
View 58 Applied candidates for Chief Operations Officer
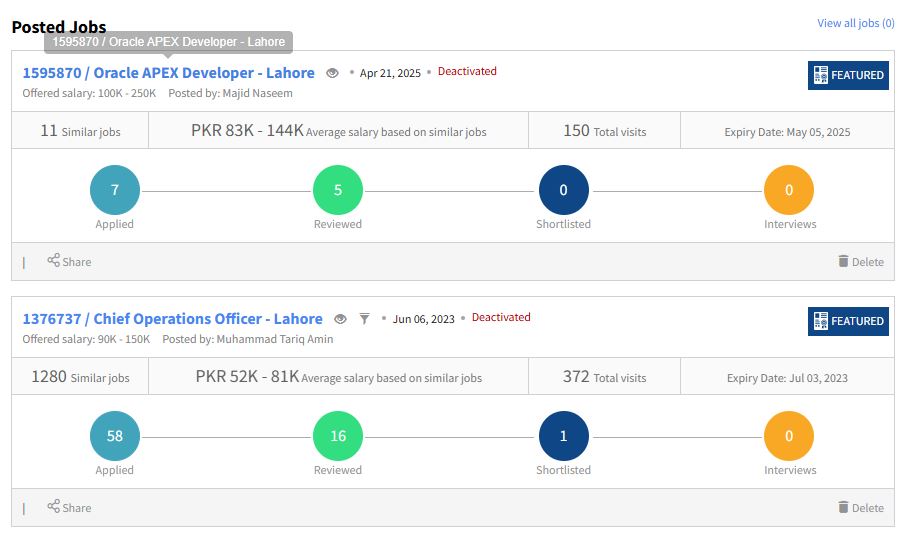coord(115,436)
